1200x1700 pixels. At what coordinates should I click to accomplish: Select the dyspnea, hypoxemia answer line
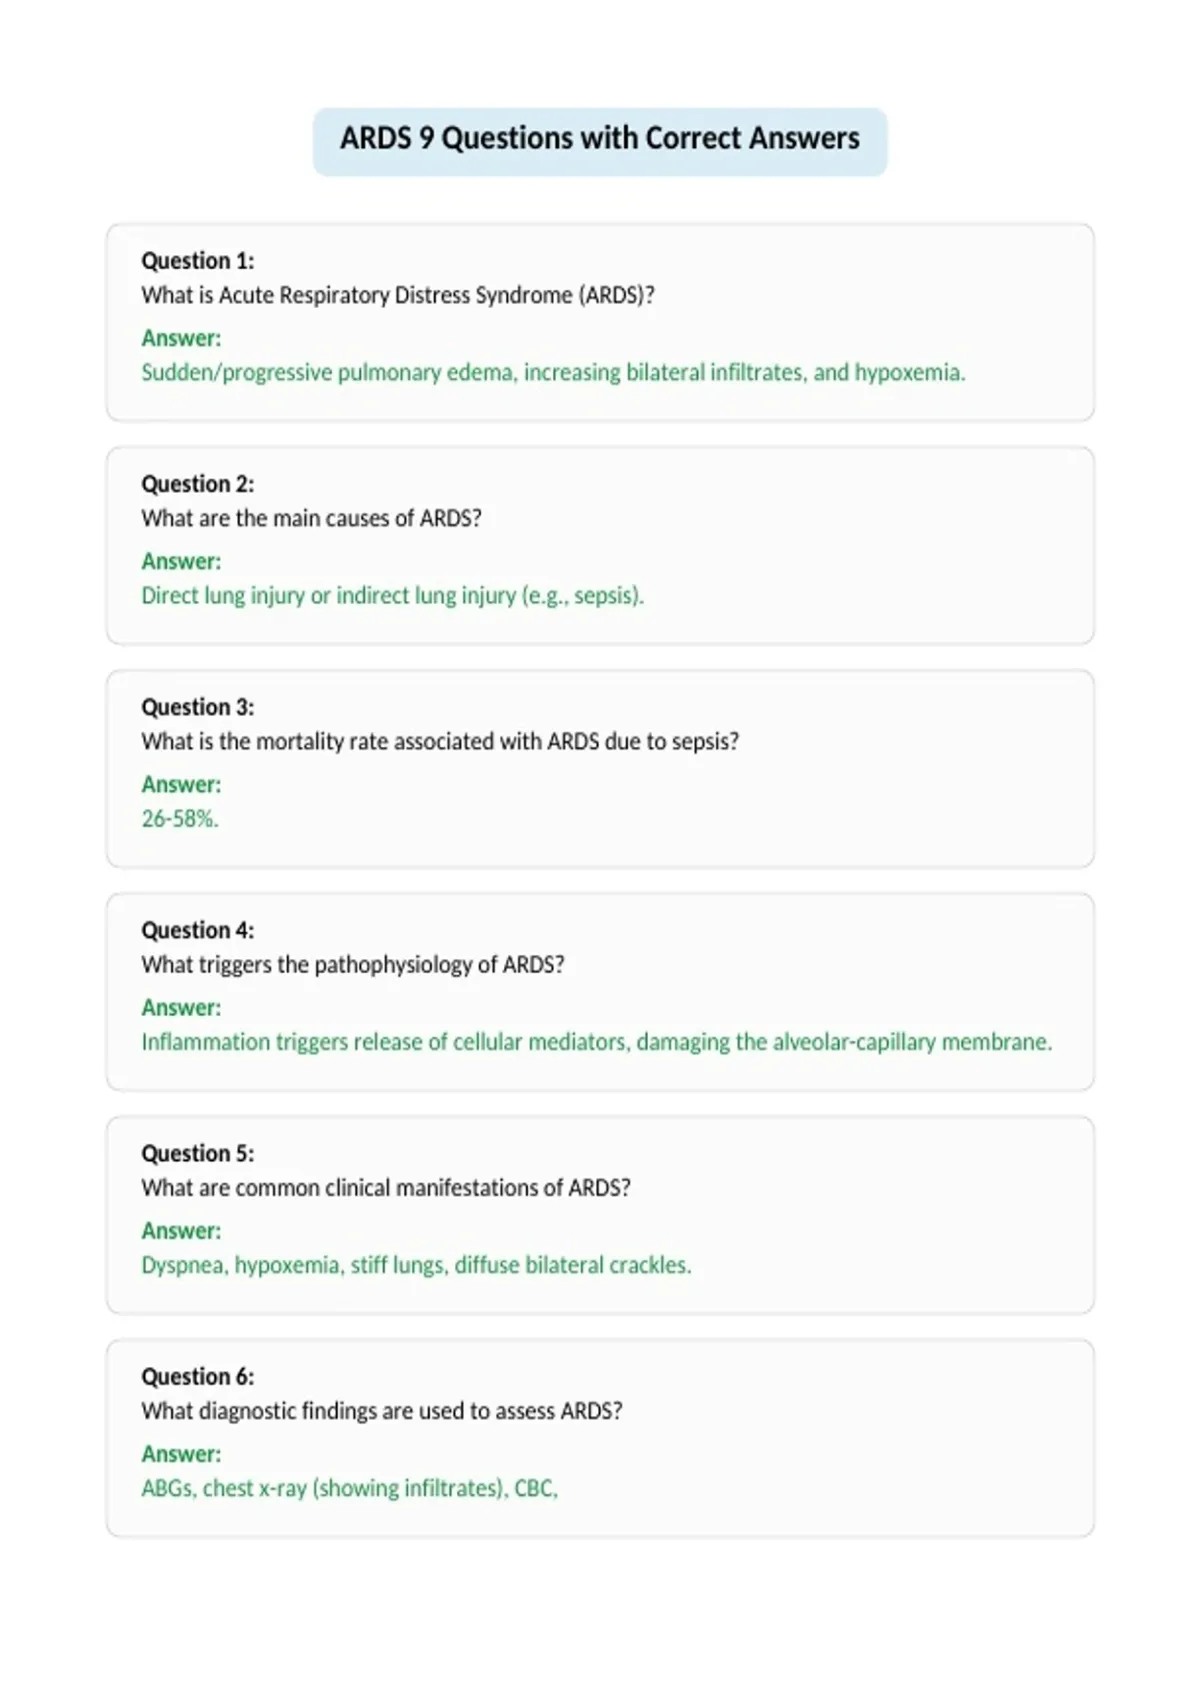tap(416, 1265)
